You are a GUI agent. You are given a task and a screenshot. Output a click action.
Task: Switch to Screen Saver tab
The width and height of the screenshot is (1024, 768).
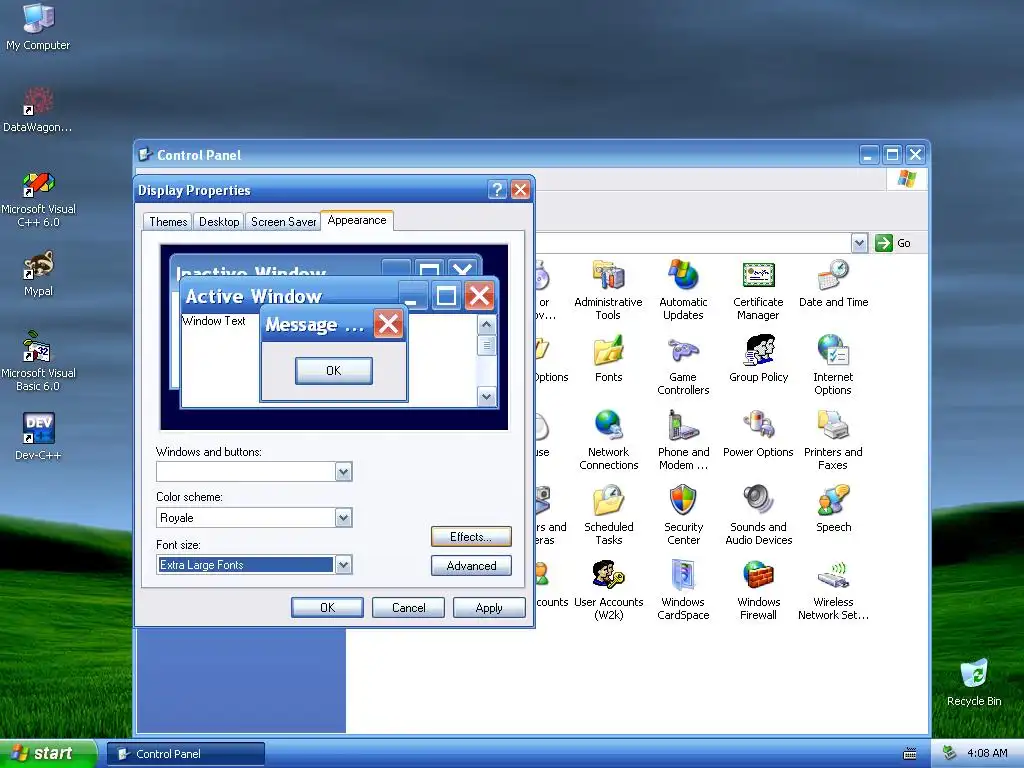(x=283, y=222)
